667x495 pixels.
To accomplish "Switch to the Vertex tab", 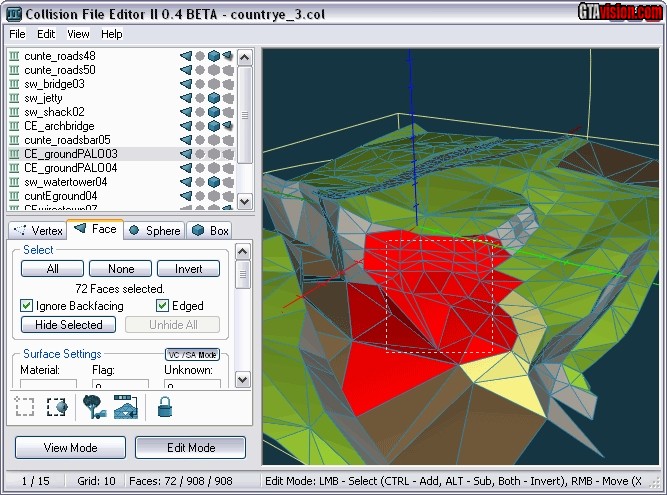I will tap(38, 230).
